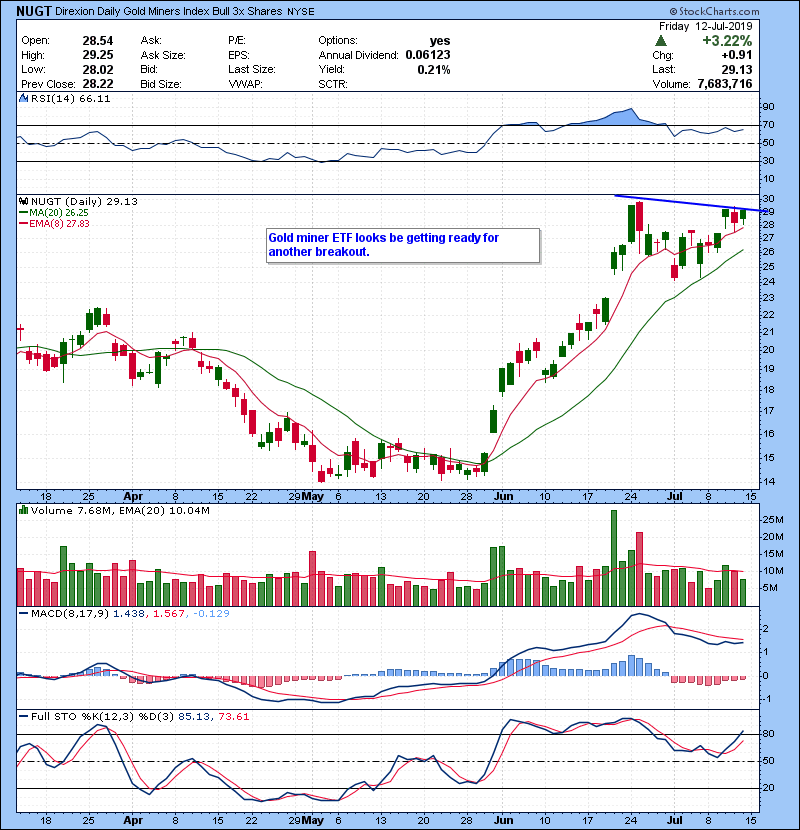The height and width of the screenshot is (830, 800).
Task: Click the volume bars icon beside Volume 7.68M
Action: point(23,510)
